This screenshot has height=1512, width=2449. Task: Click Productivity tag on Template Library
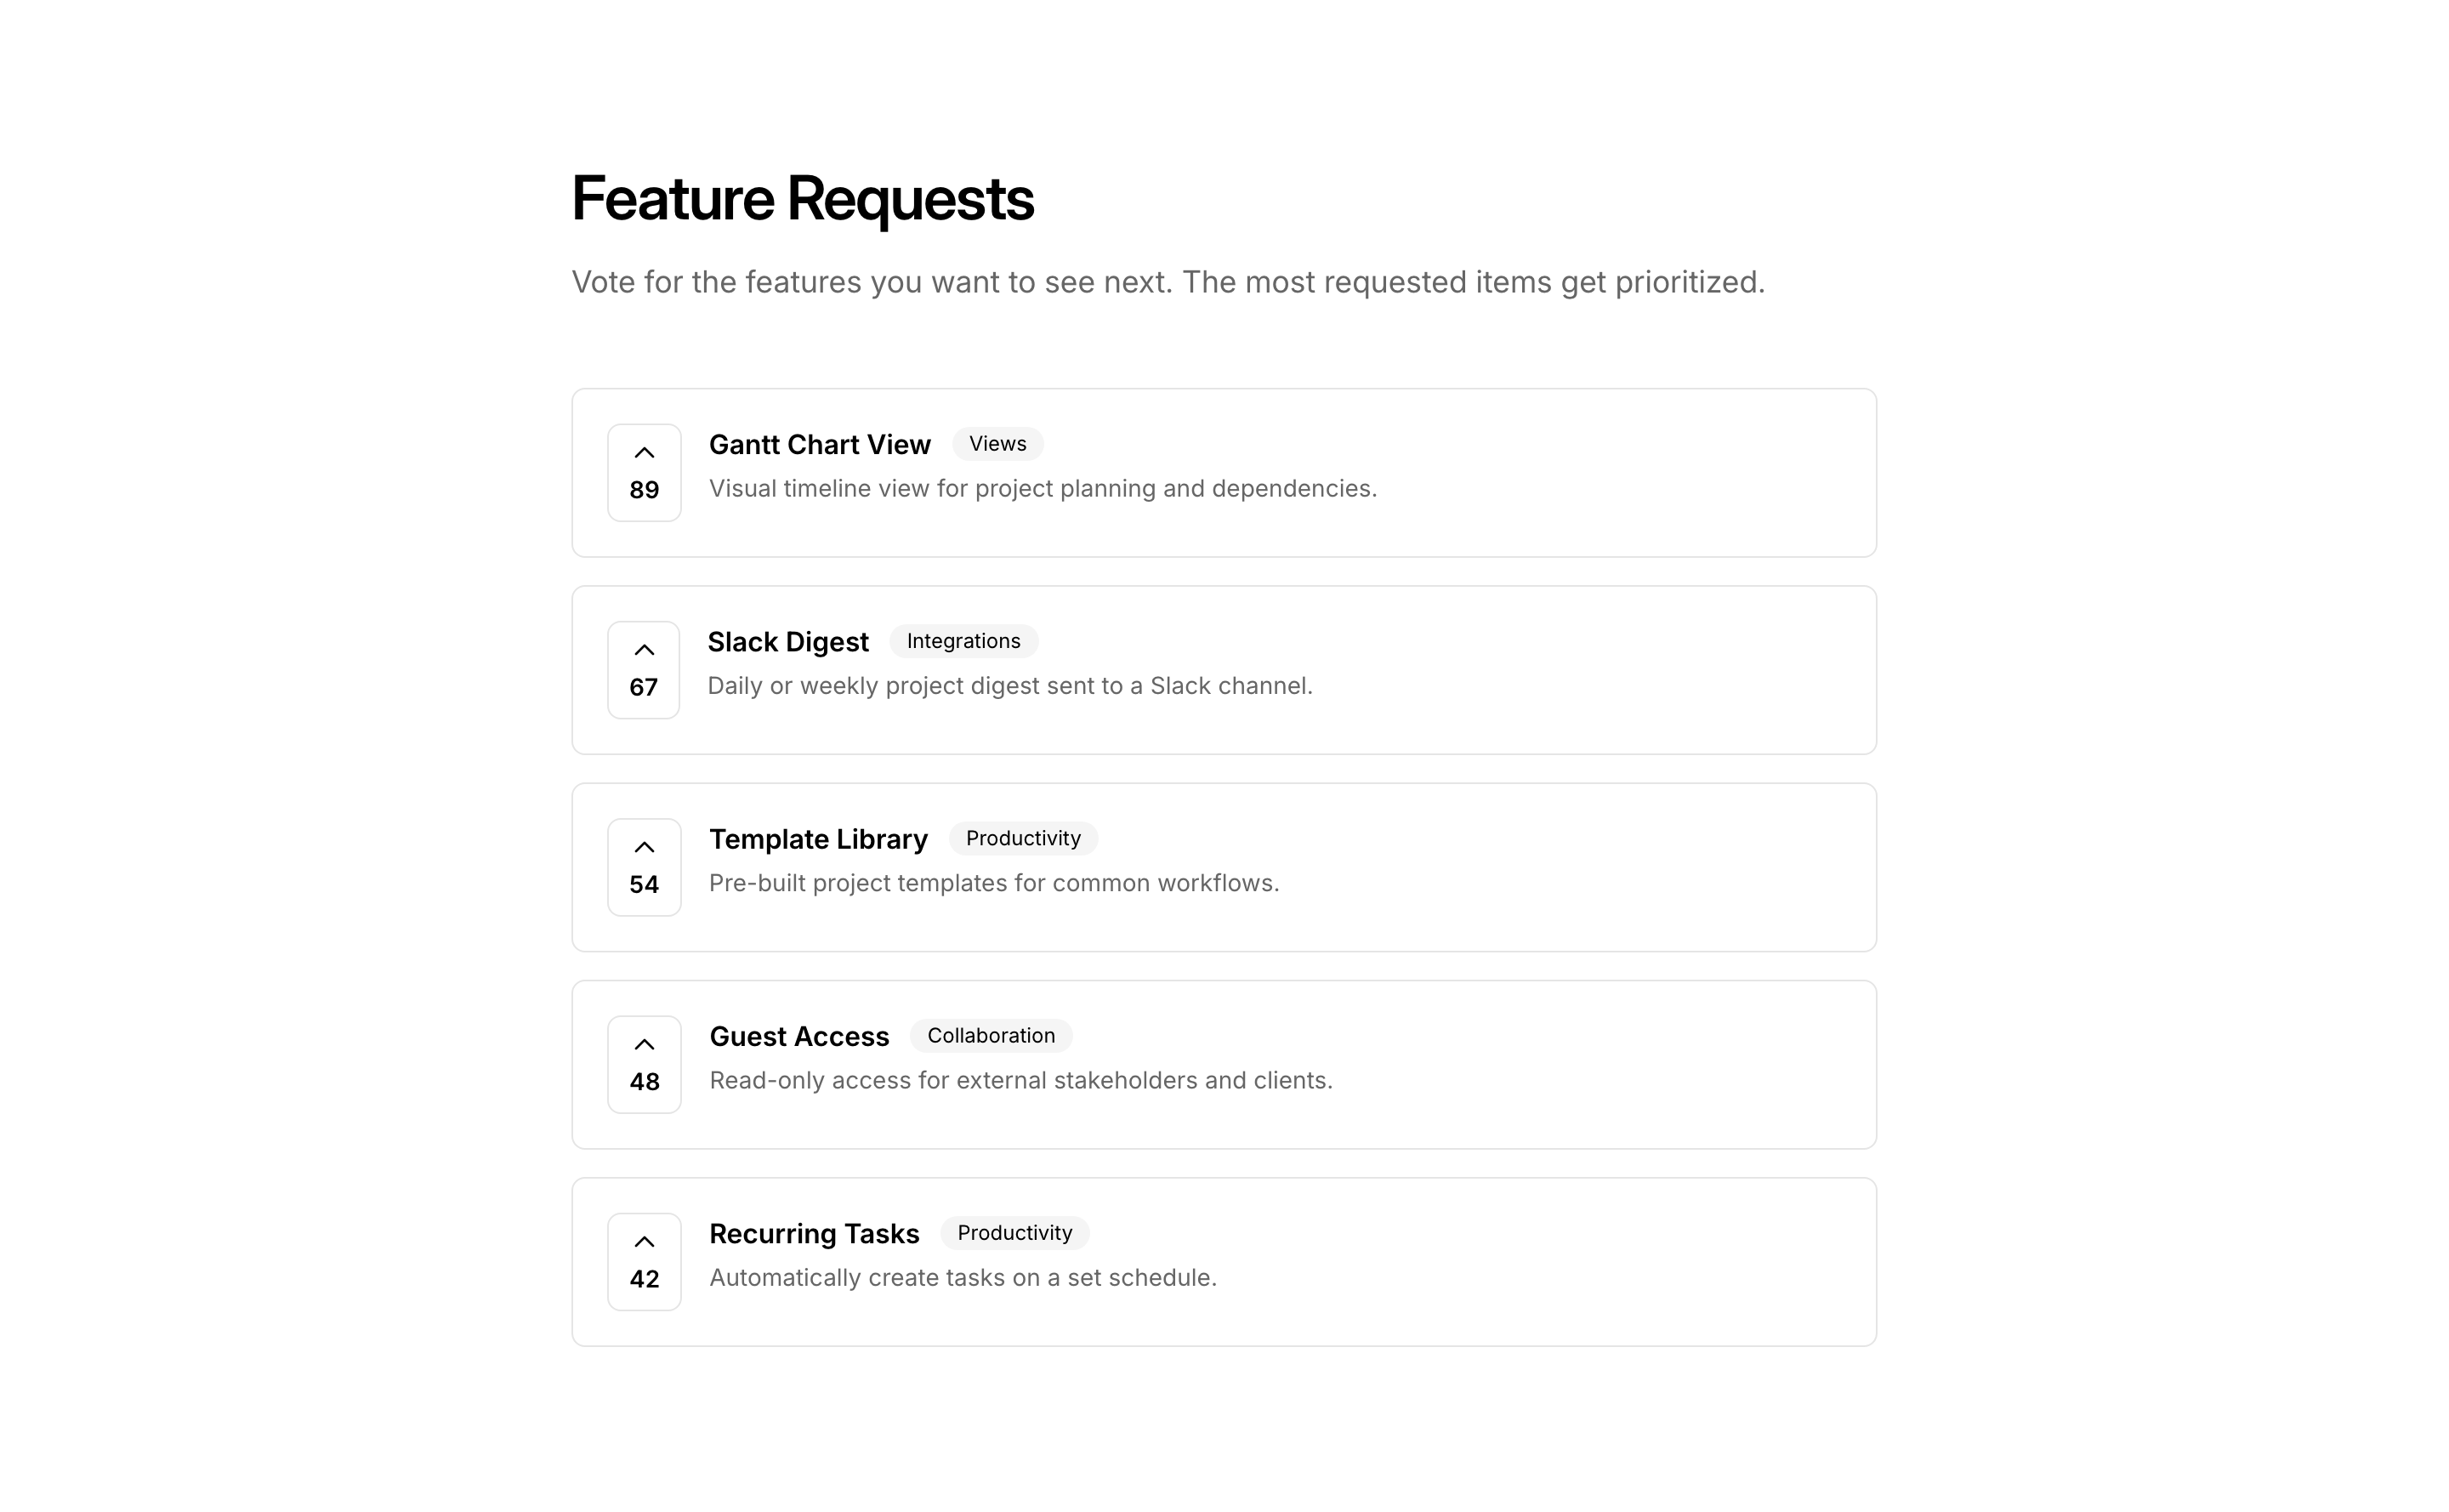1022,838
